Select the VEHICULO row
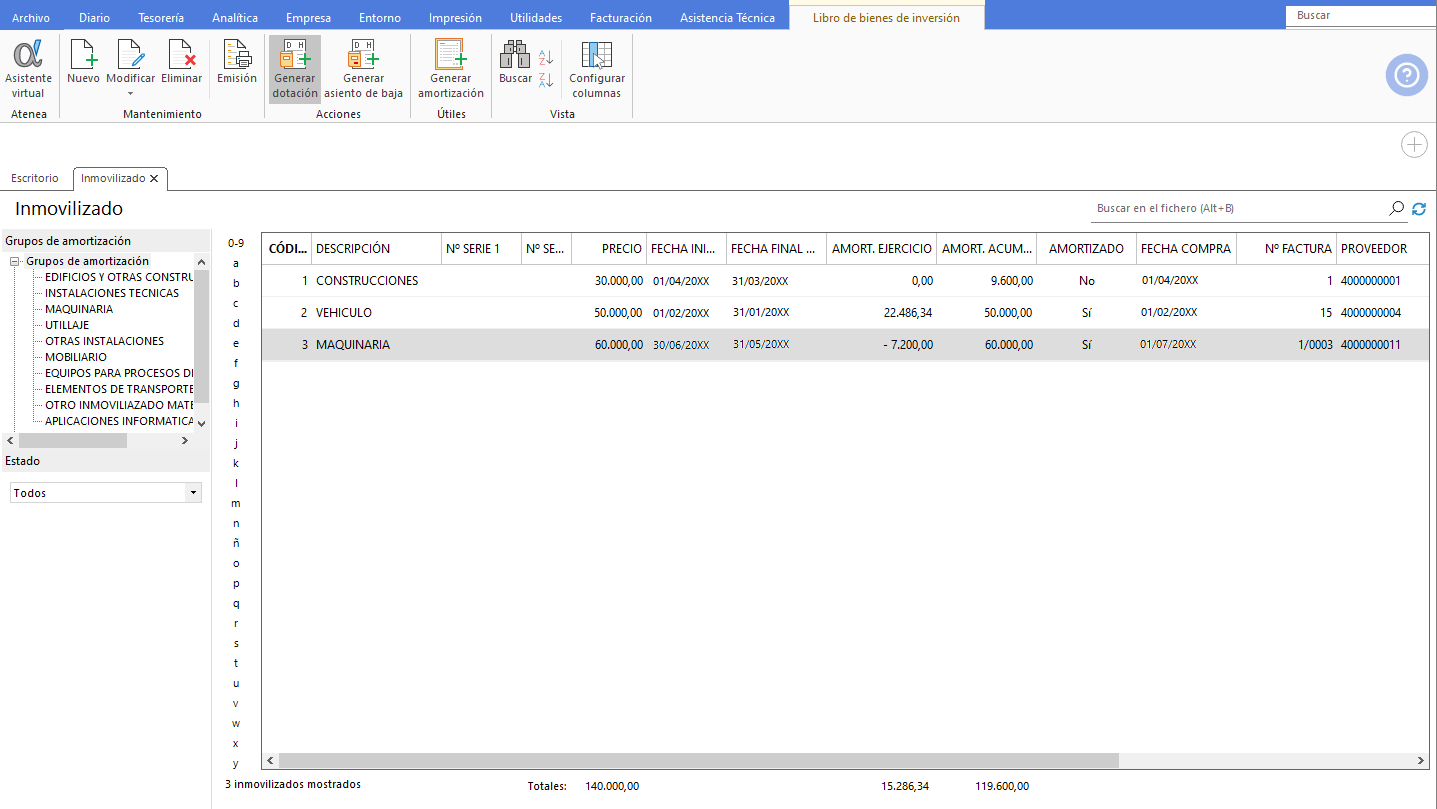 point(845,313)
